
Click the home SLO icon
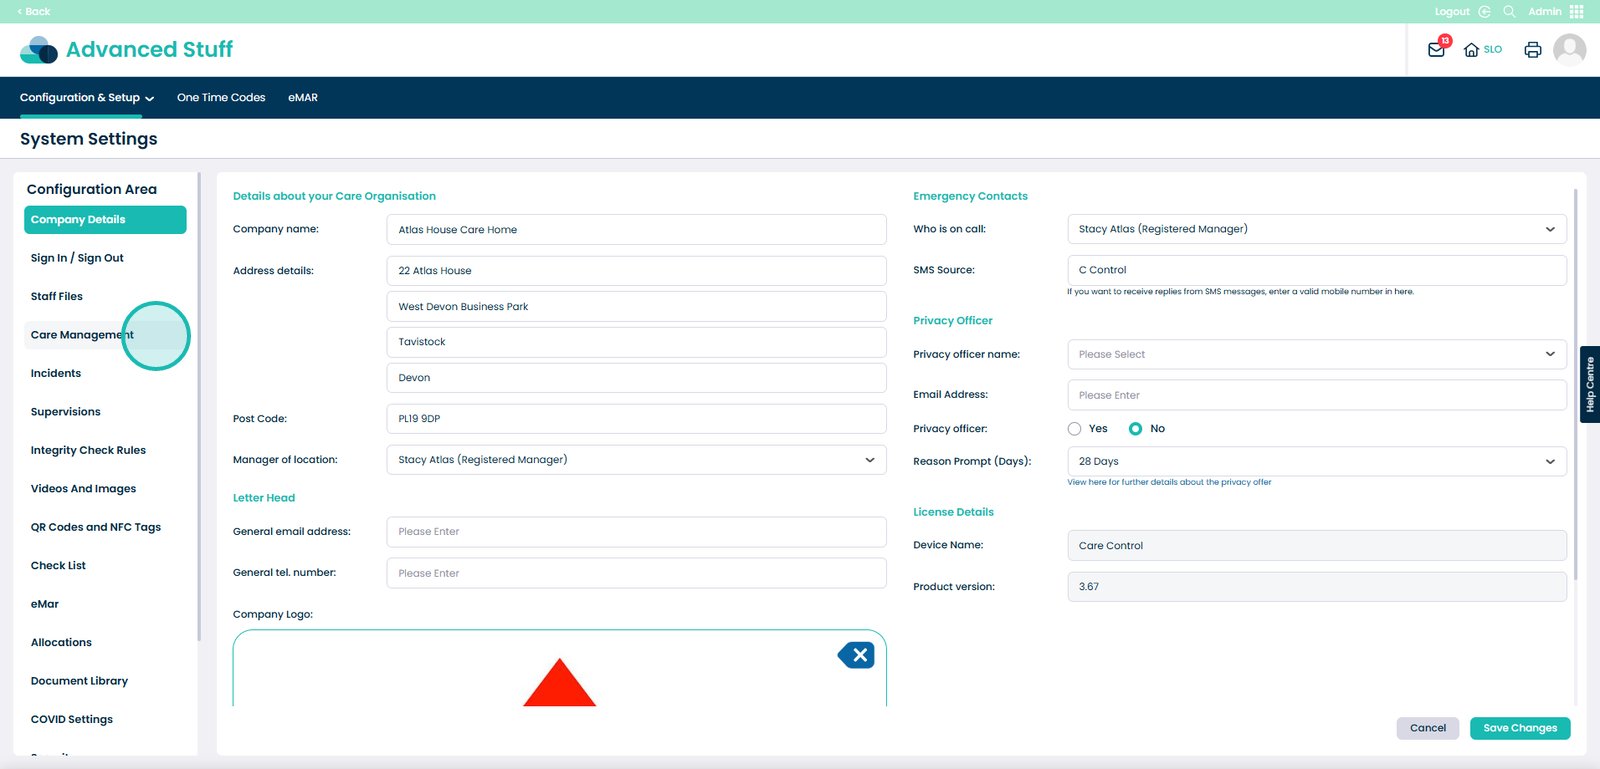click(x=1471, y=50)
